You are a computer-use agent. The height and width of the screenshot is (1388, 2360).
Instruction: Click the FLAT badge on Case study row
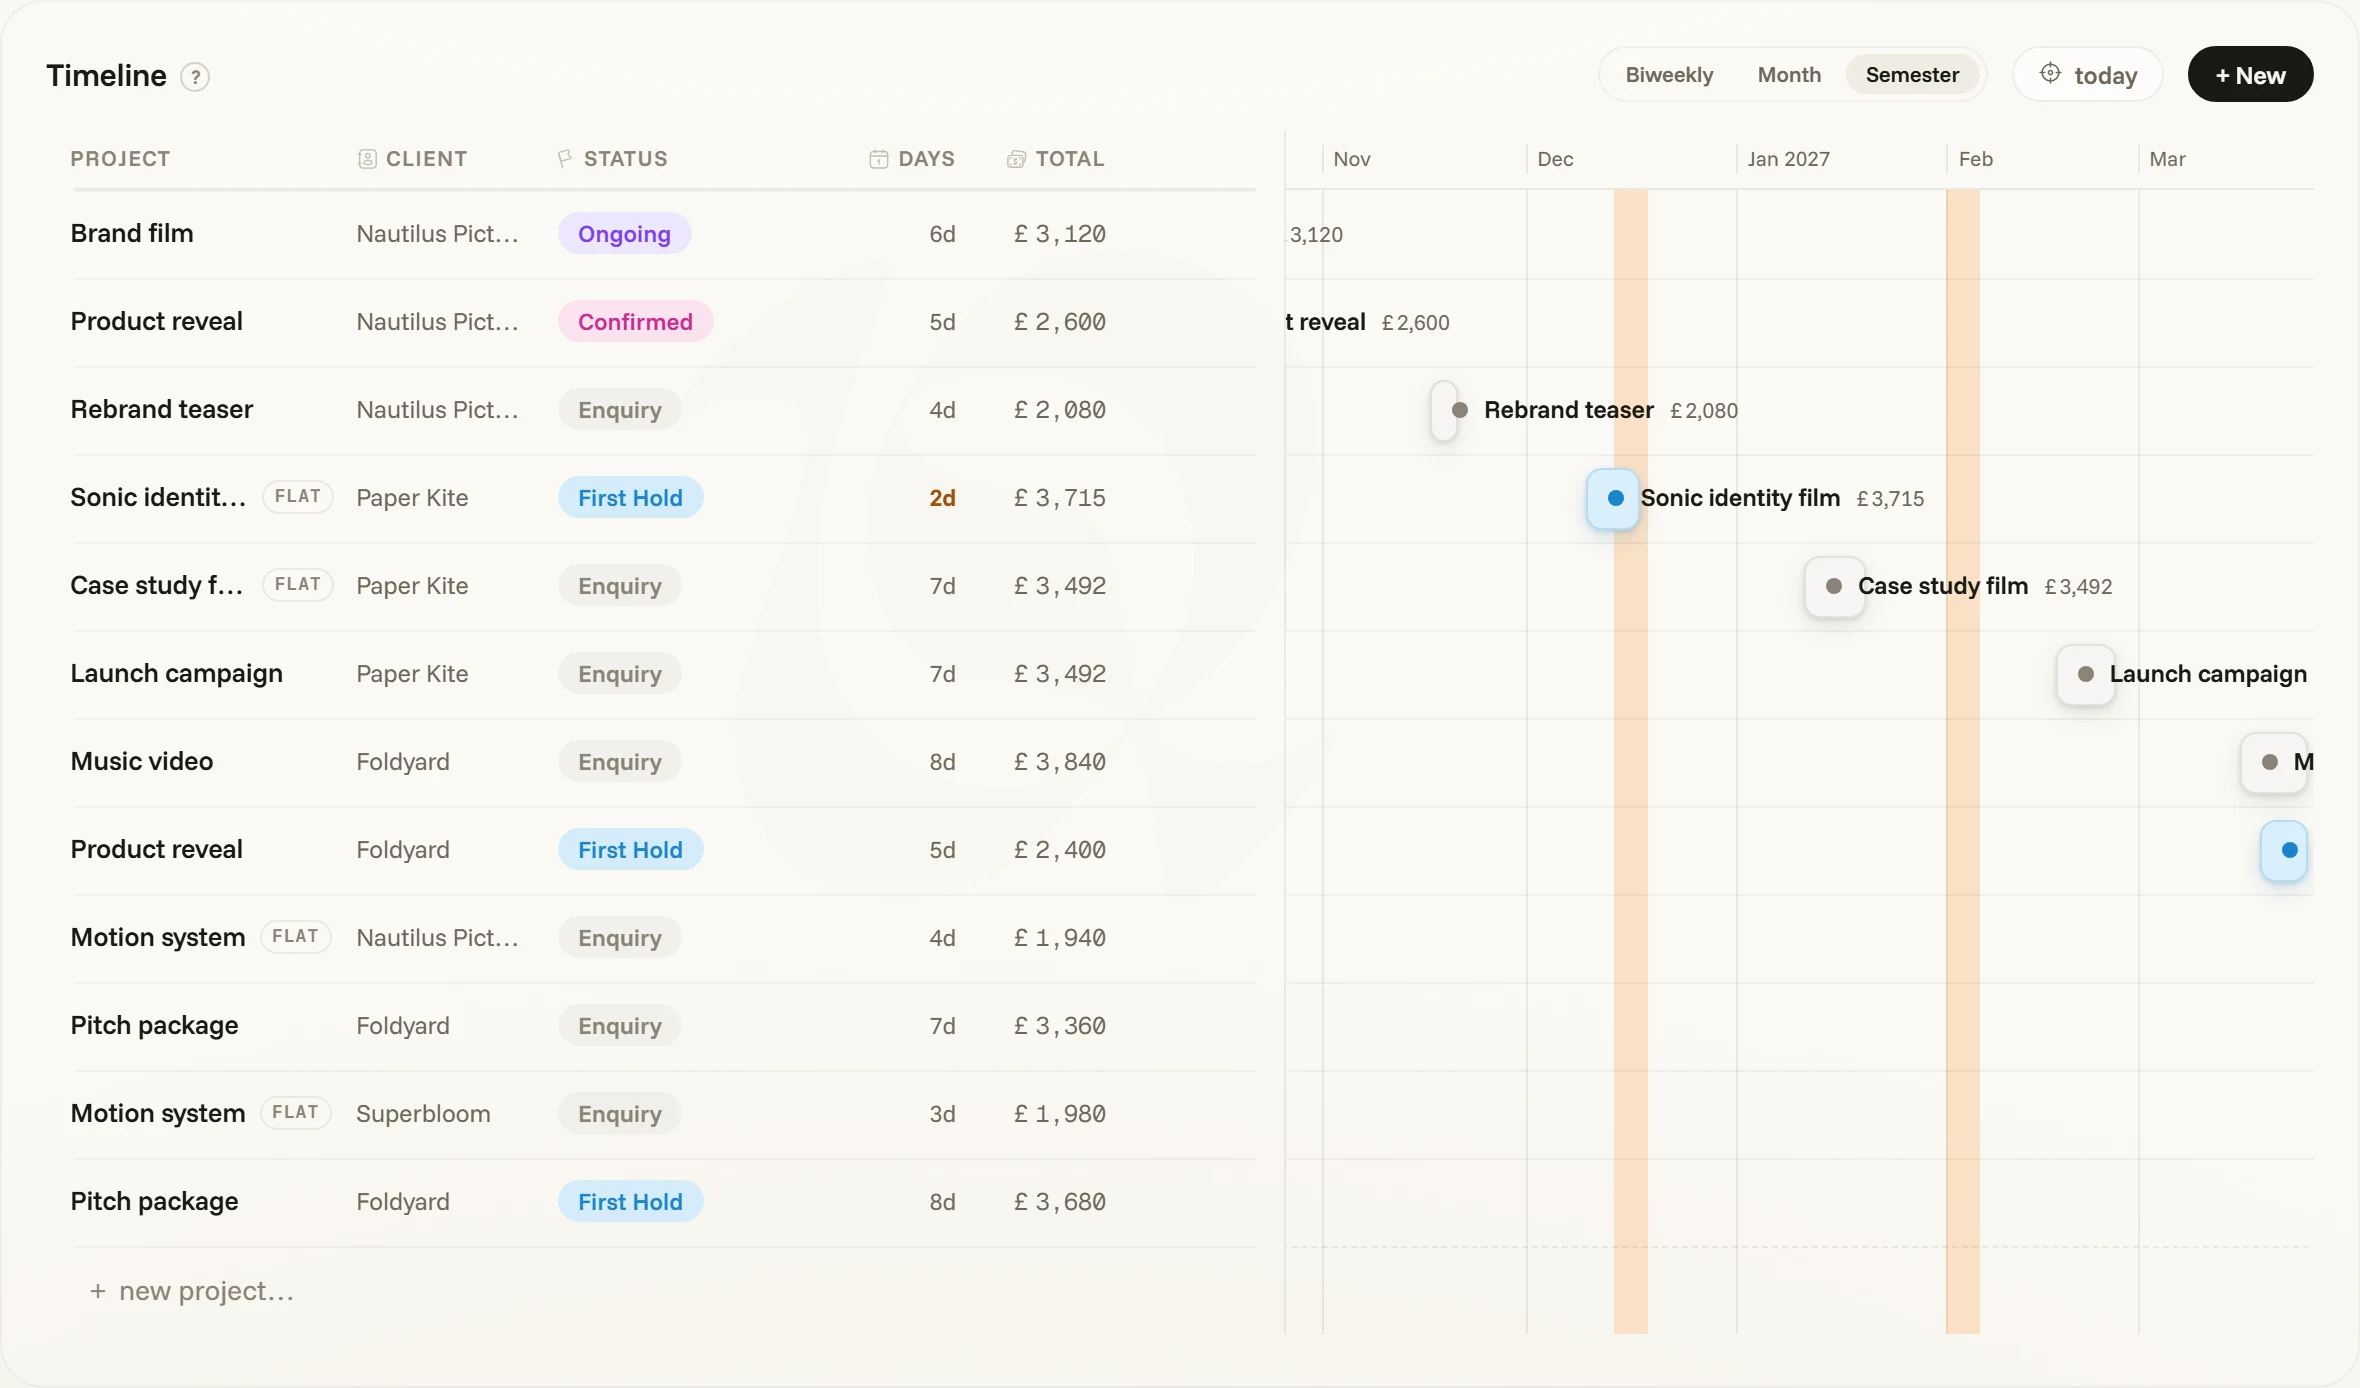point(298,585)
